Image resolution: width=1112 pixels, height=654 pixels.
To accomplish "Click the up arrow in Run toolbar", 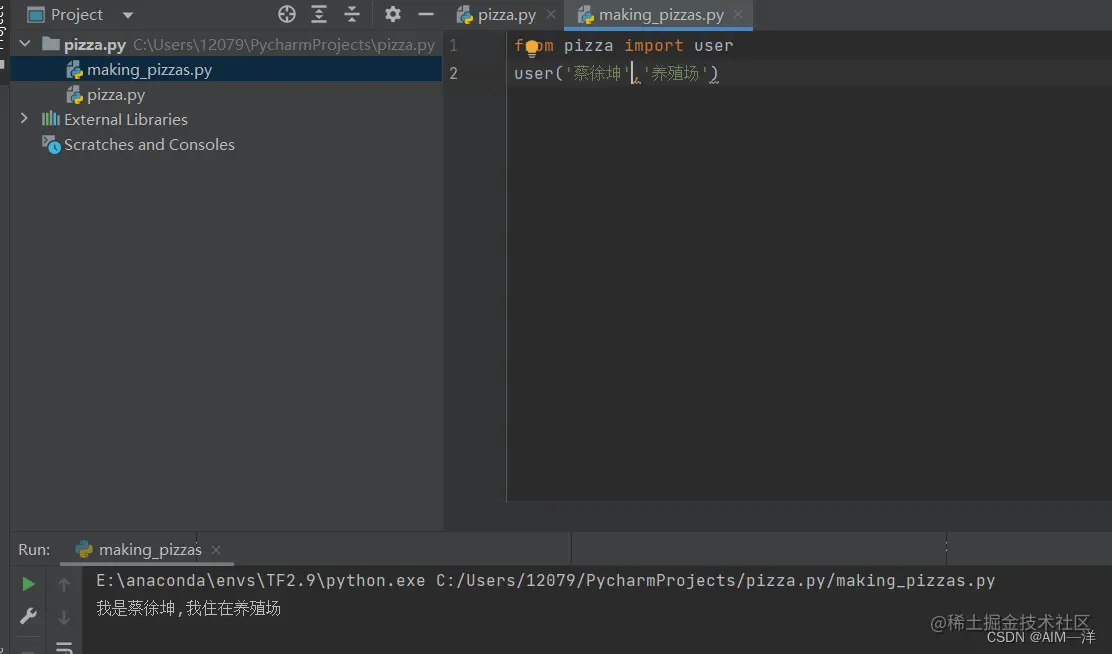I will 64,584.
